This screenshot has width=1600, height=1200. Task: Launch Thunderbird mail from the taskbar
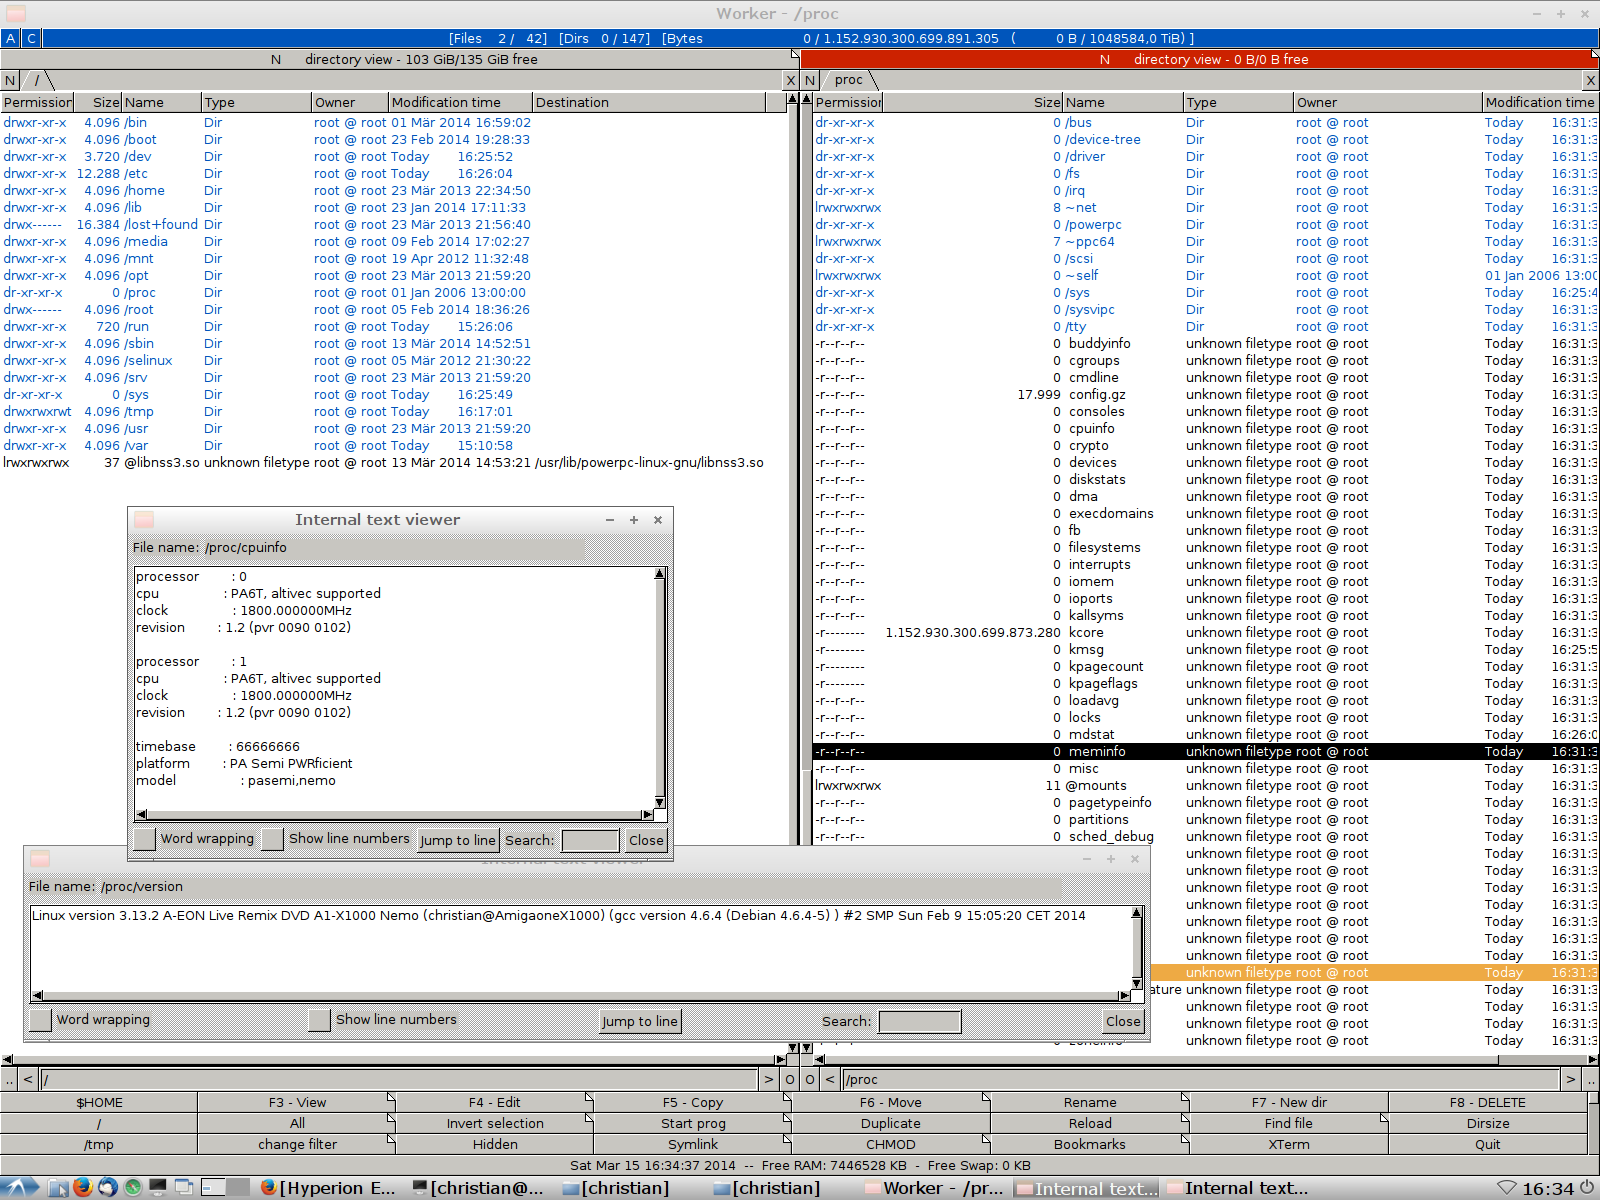[108, 1187]
